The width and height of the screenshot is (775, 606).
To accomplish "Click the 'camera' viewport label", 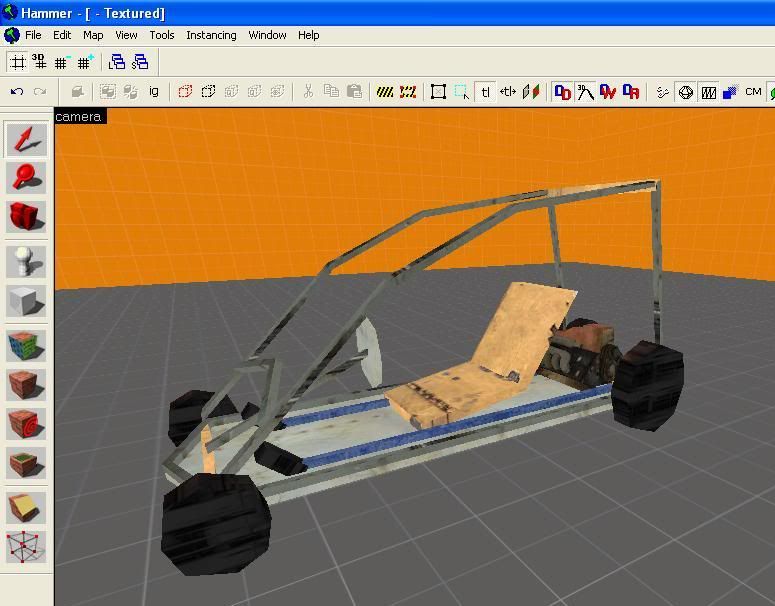I will coord(78,117).
